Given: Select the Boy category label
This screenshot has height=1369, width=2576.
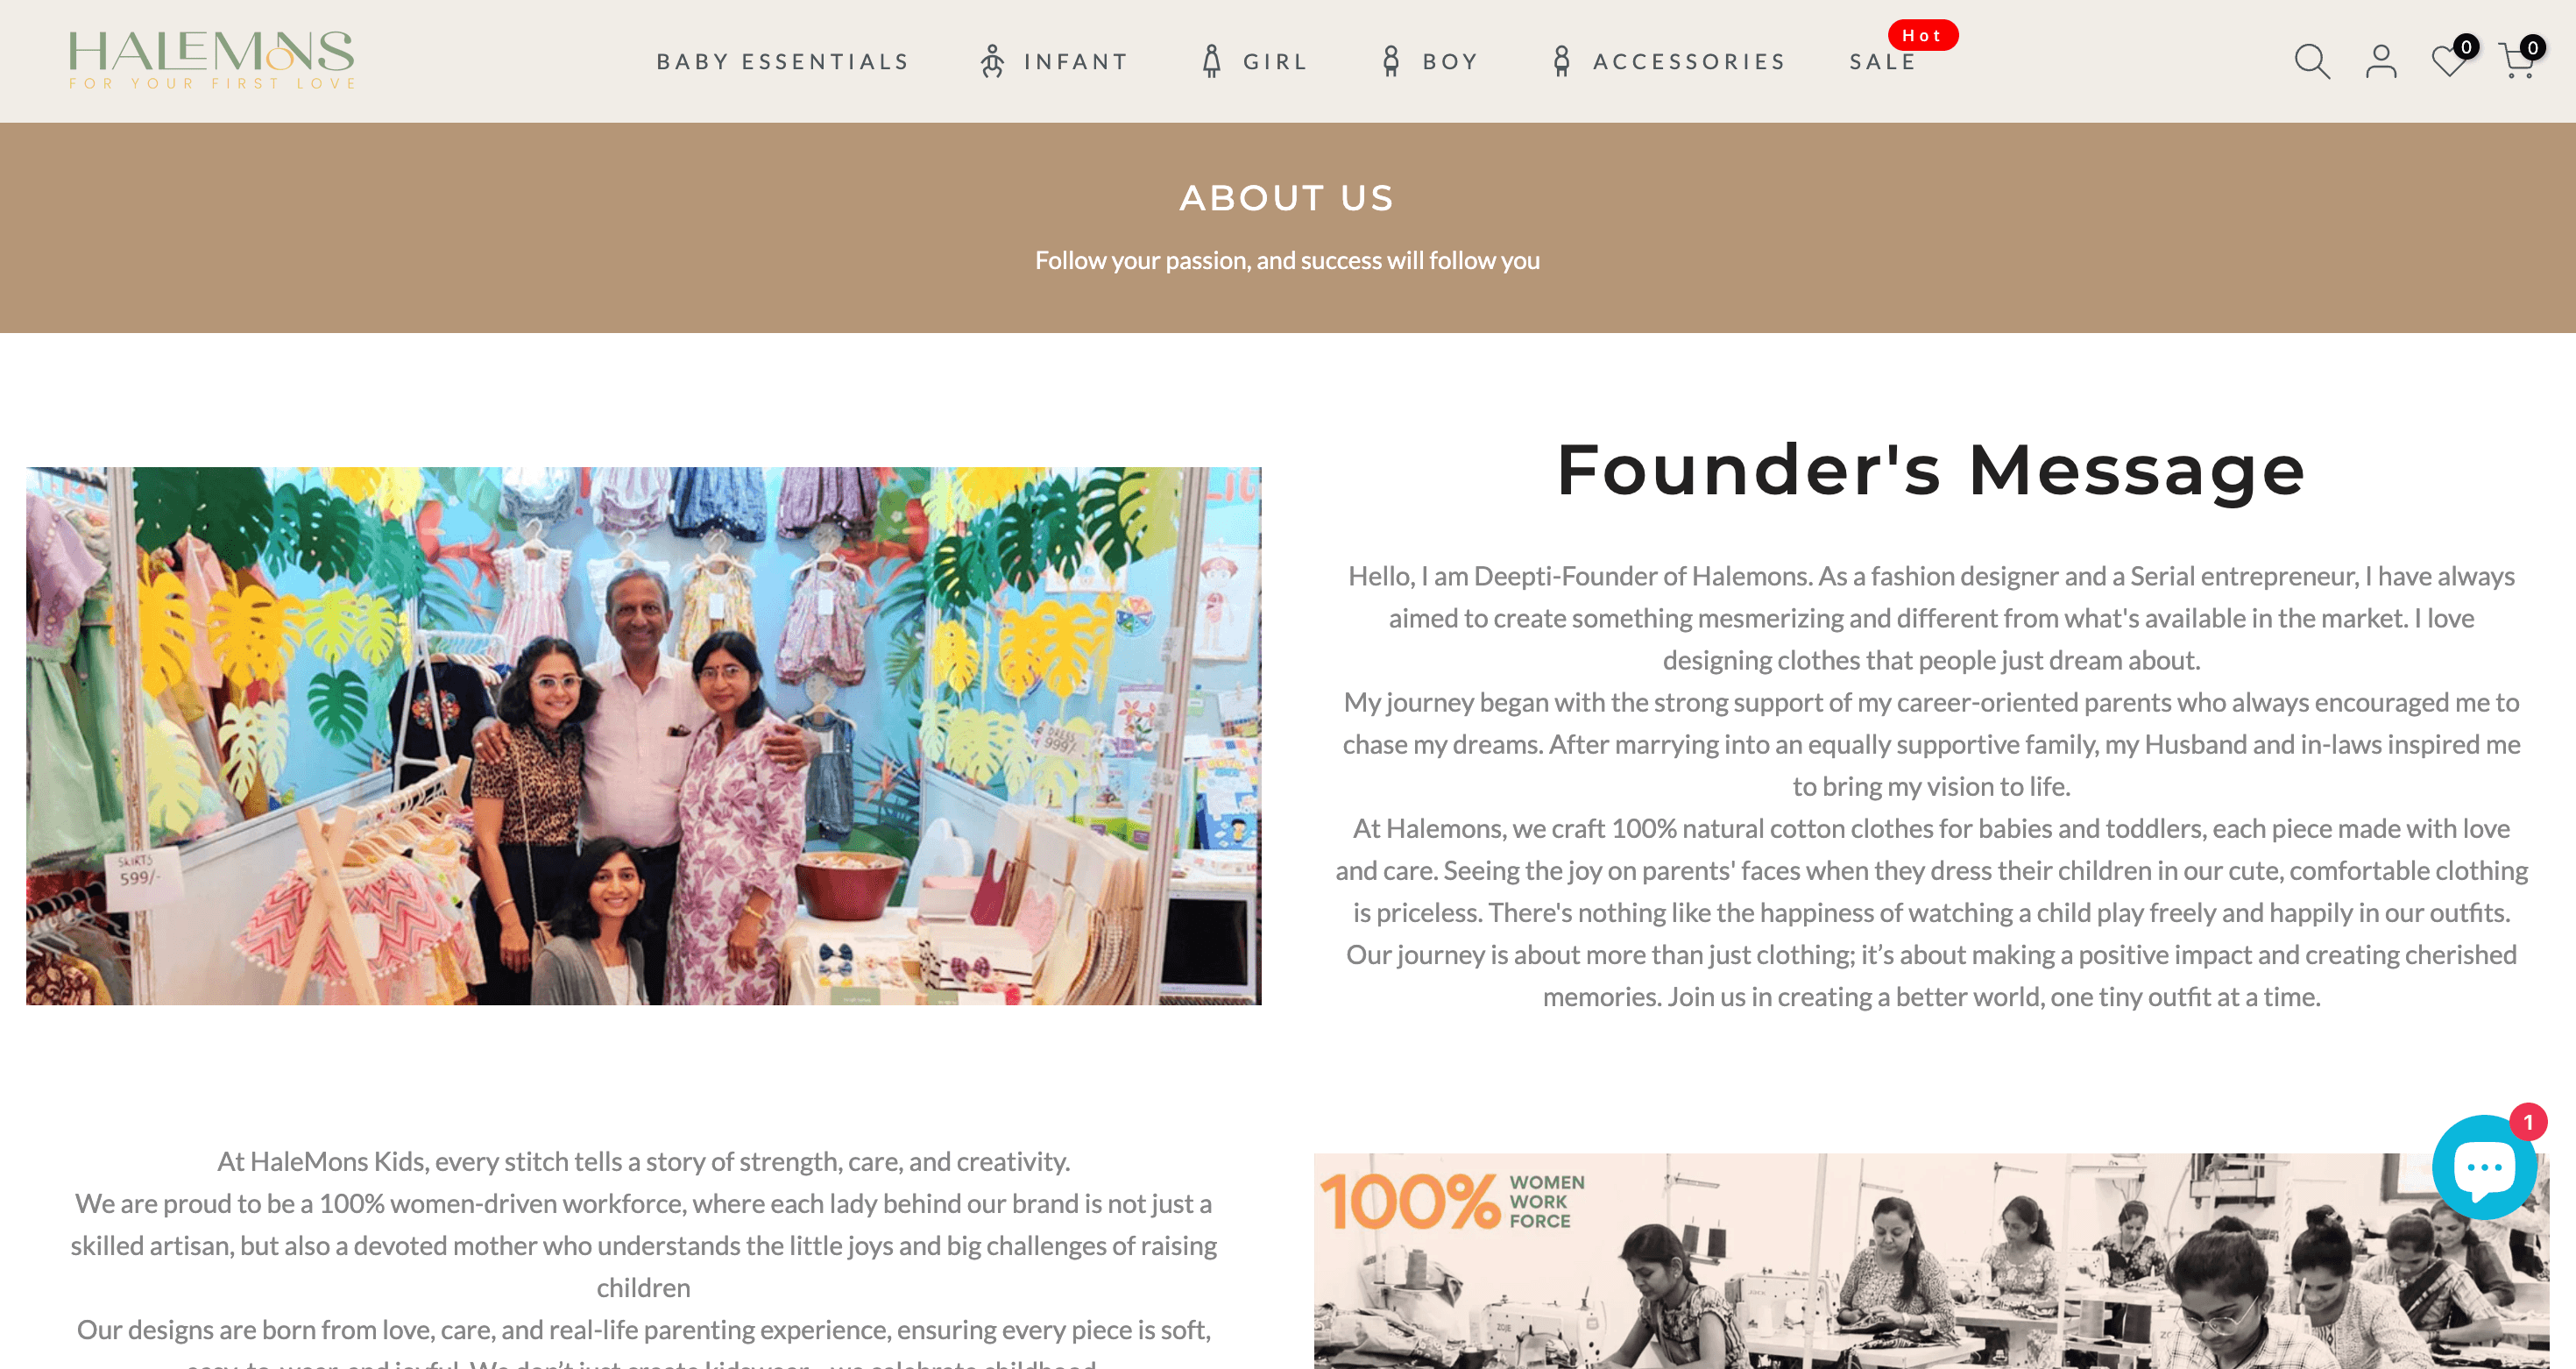Looking at the screenshot, I should point(1451,62).
